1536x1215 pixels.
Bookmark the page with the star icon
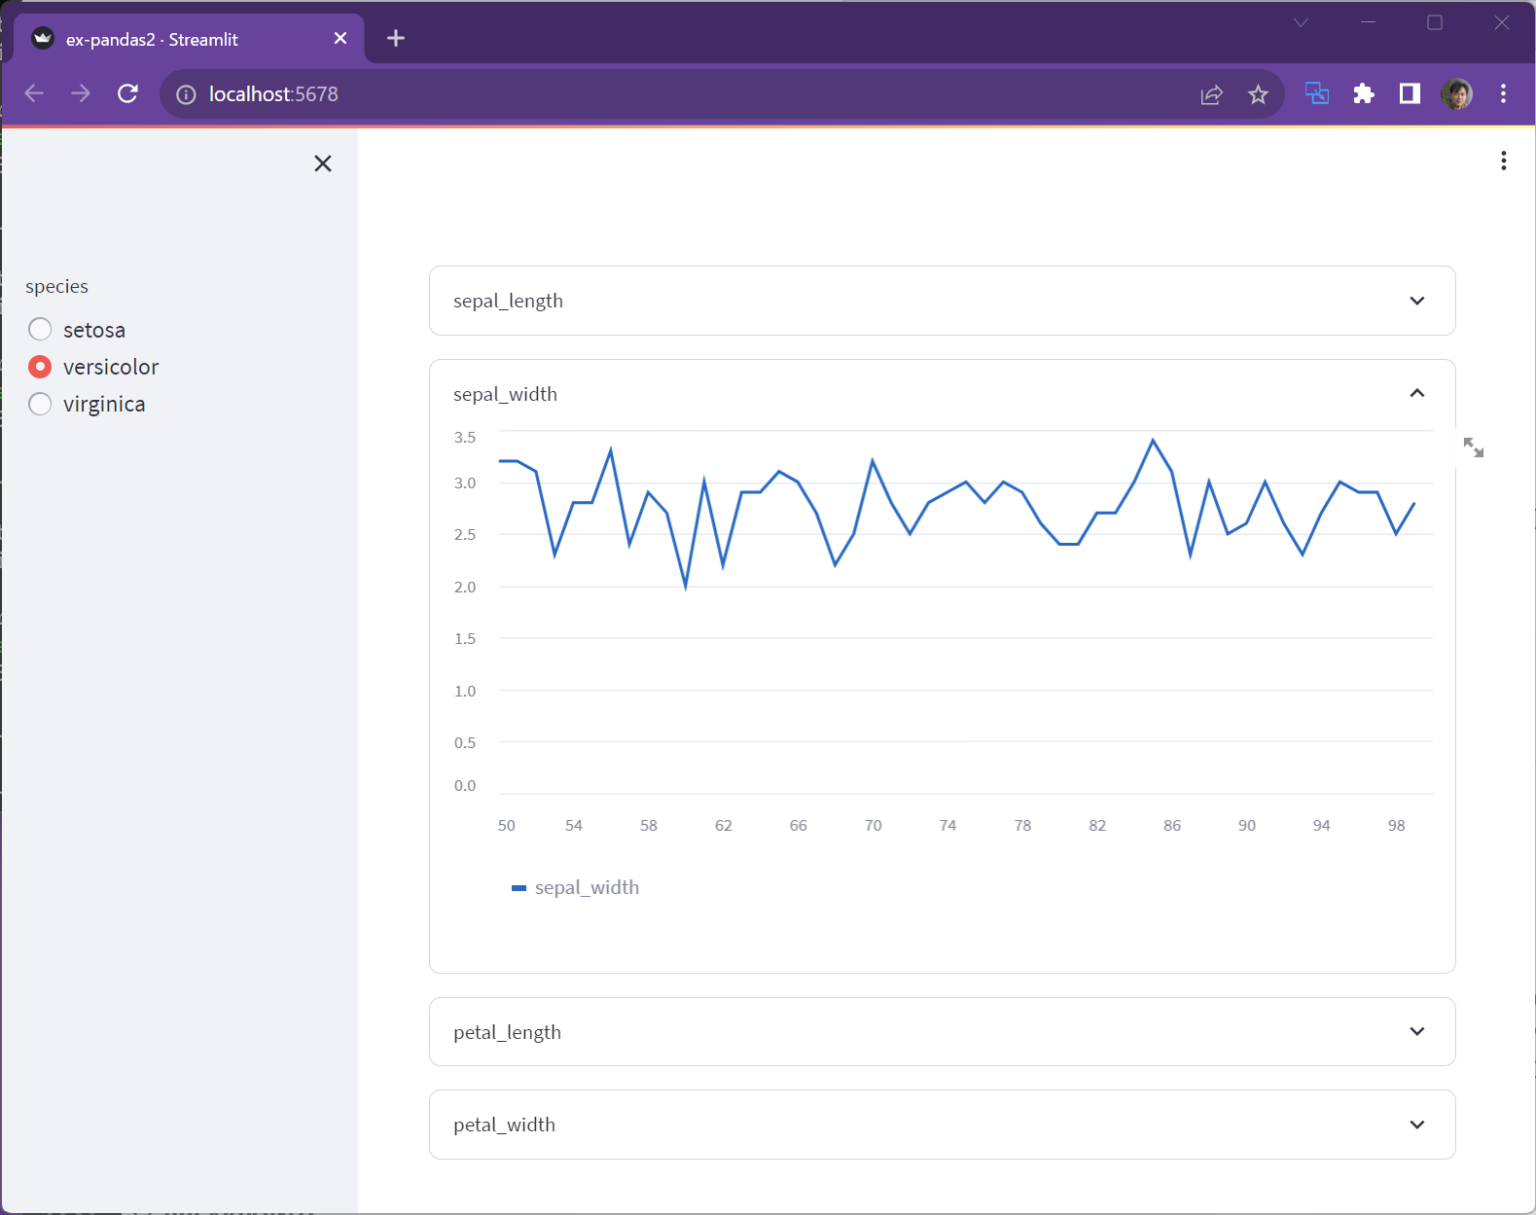point(1258,93)
